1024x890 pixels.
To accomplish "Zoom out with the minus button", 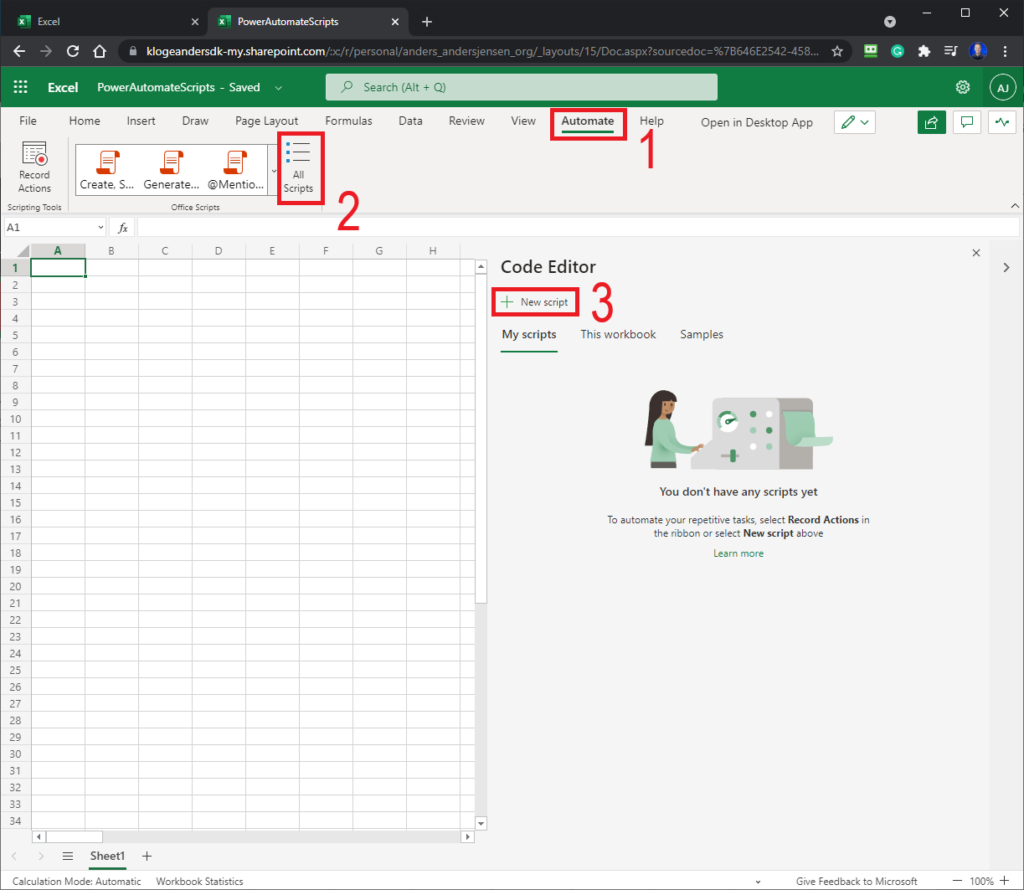I will click(x=957, y=881).
